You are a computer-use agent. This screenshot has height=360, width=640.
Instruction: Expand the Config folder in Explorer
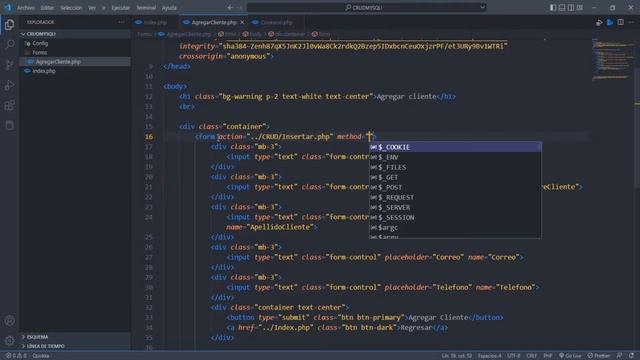point(75,43)
